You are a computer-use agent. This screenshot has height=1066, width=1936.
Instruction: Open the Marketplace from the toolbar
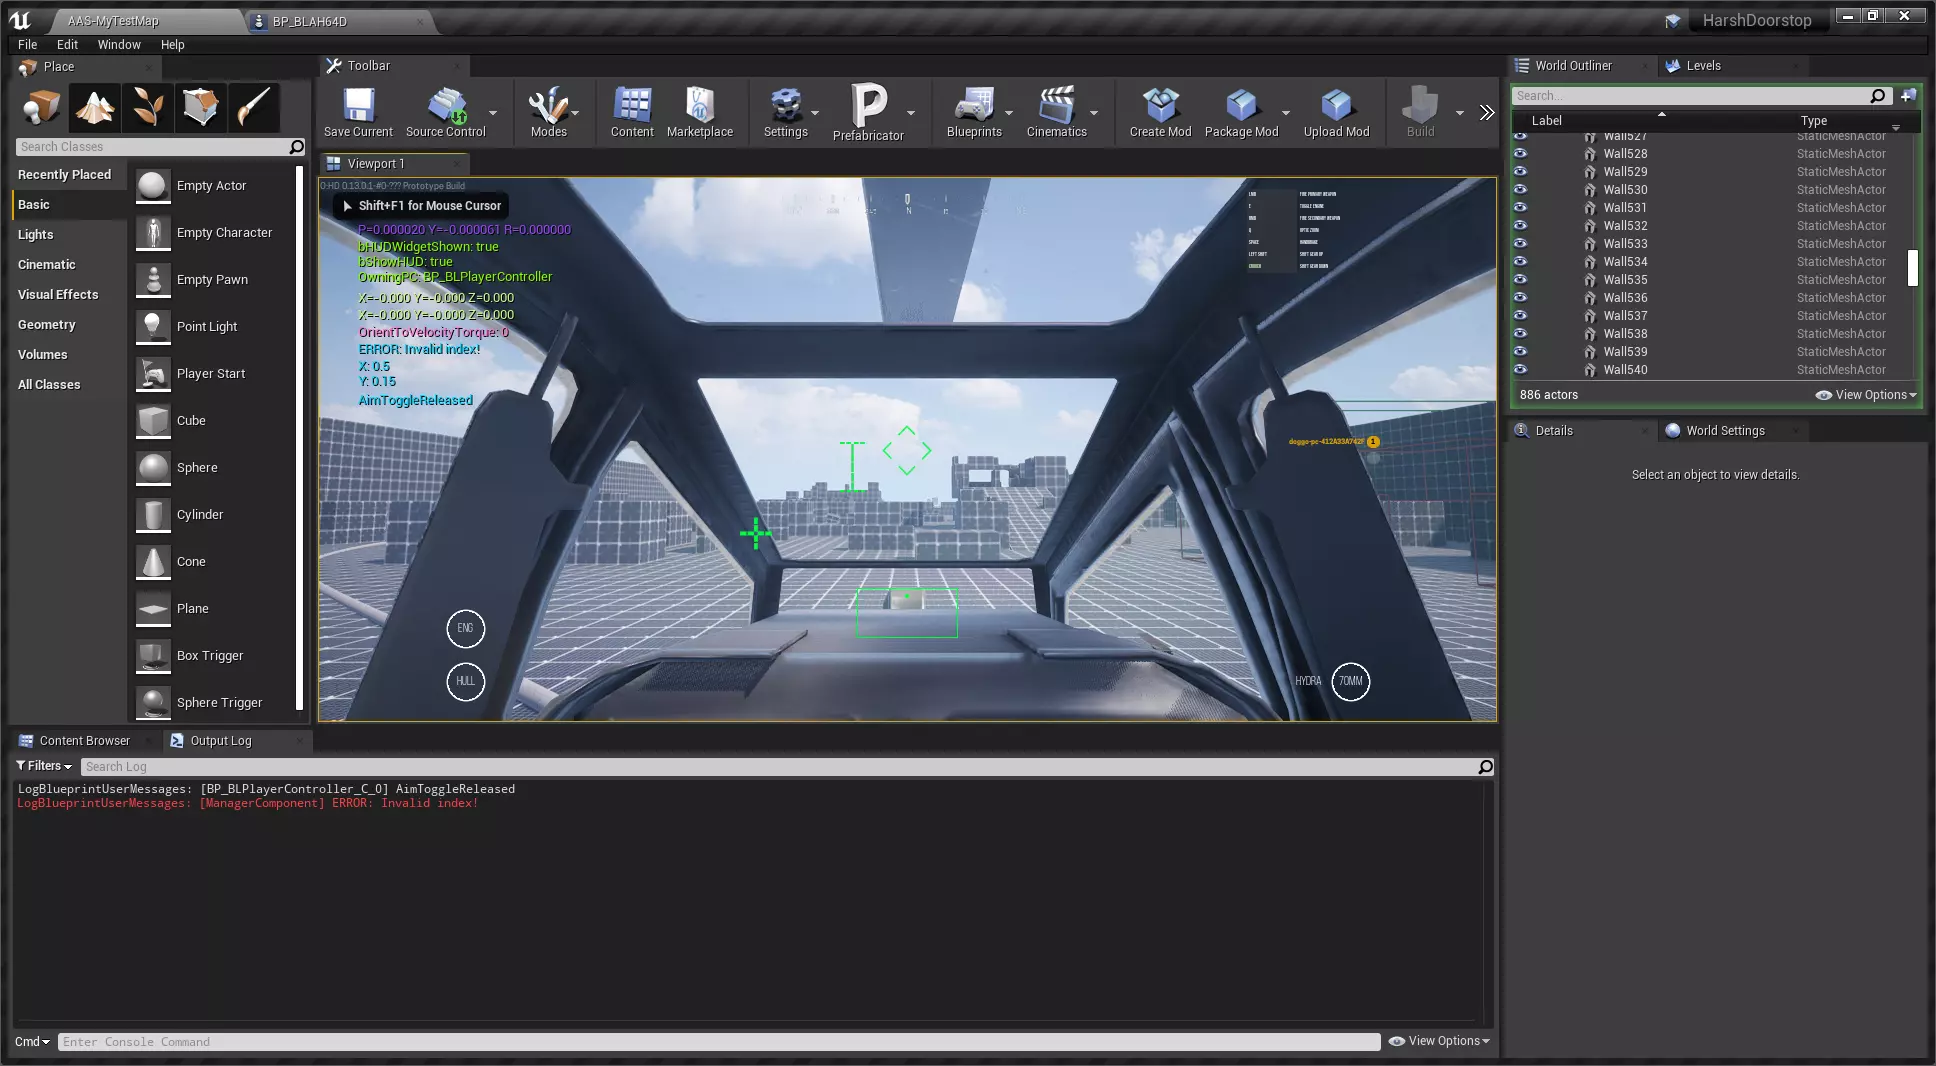coord(699,105)
